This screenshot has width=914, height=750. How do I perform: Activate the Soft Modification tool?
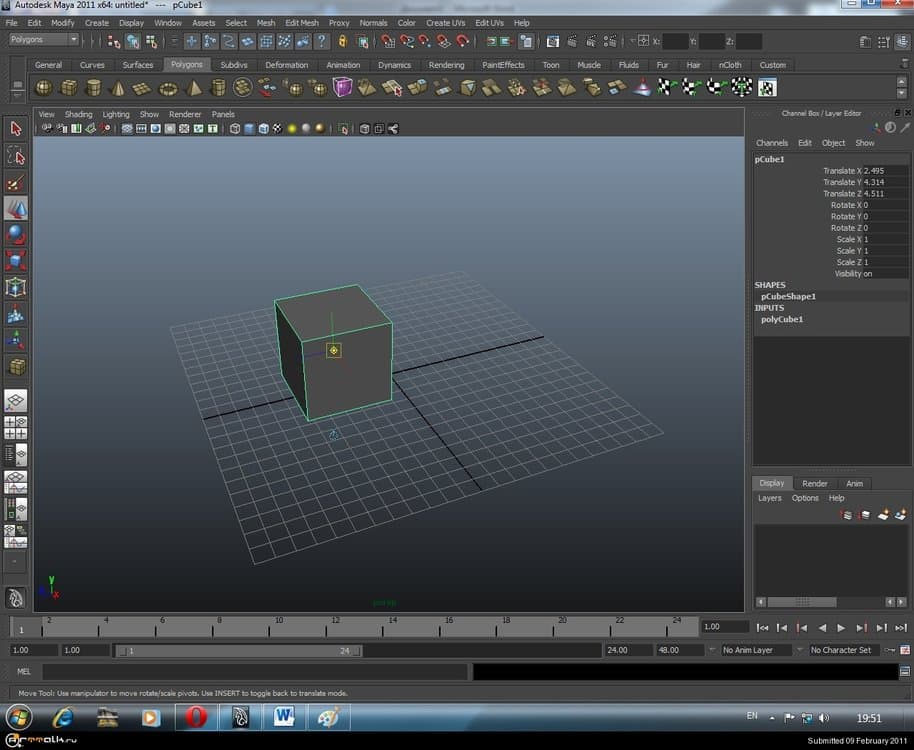(16, 314)
